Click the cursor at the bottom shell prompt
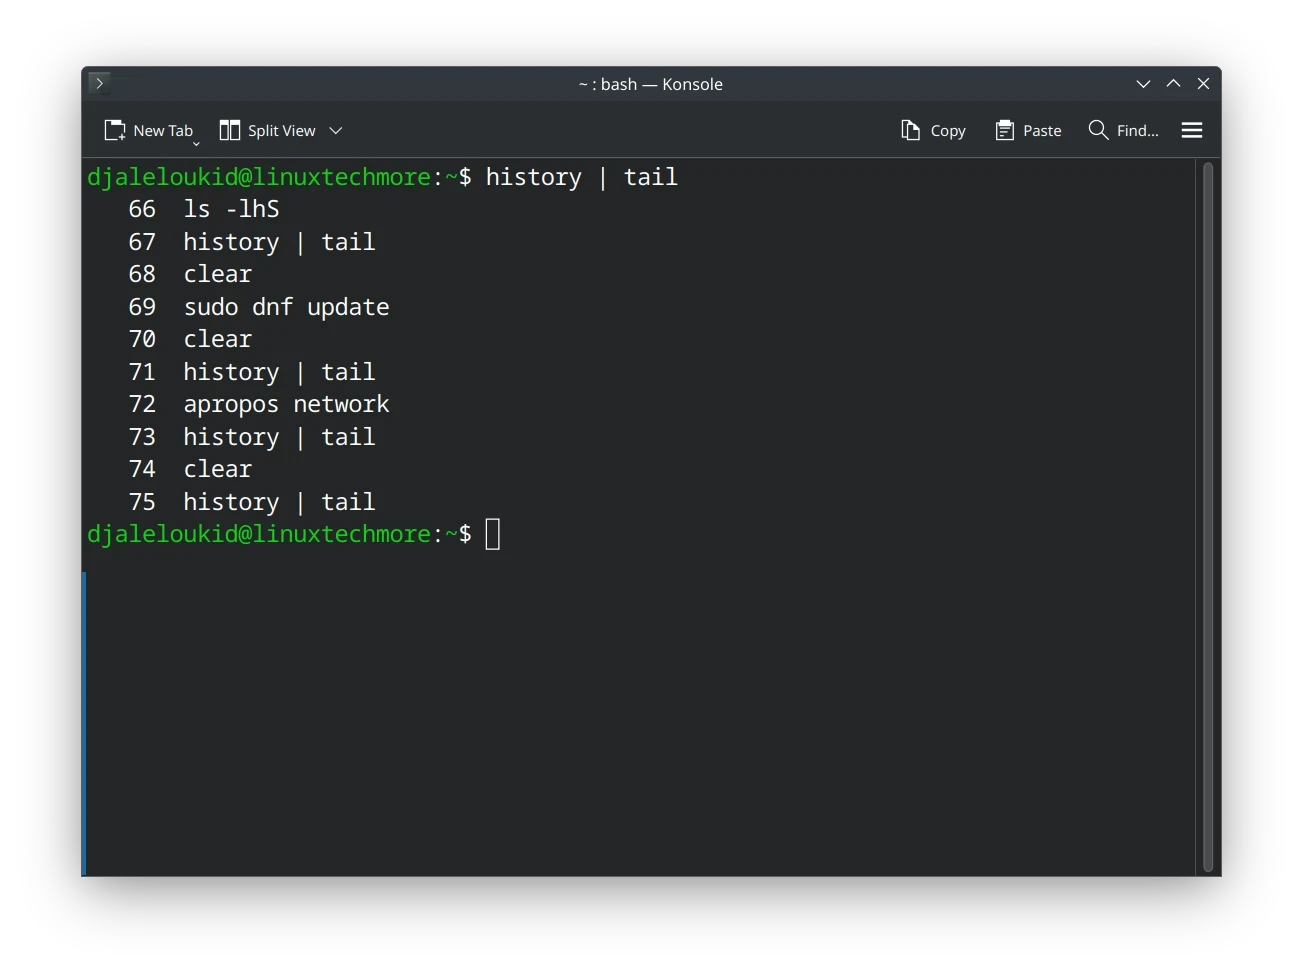1303x974 pixels. coord(492,534)
